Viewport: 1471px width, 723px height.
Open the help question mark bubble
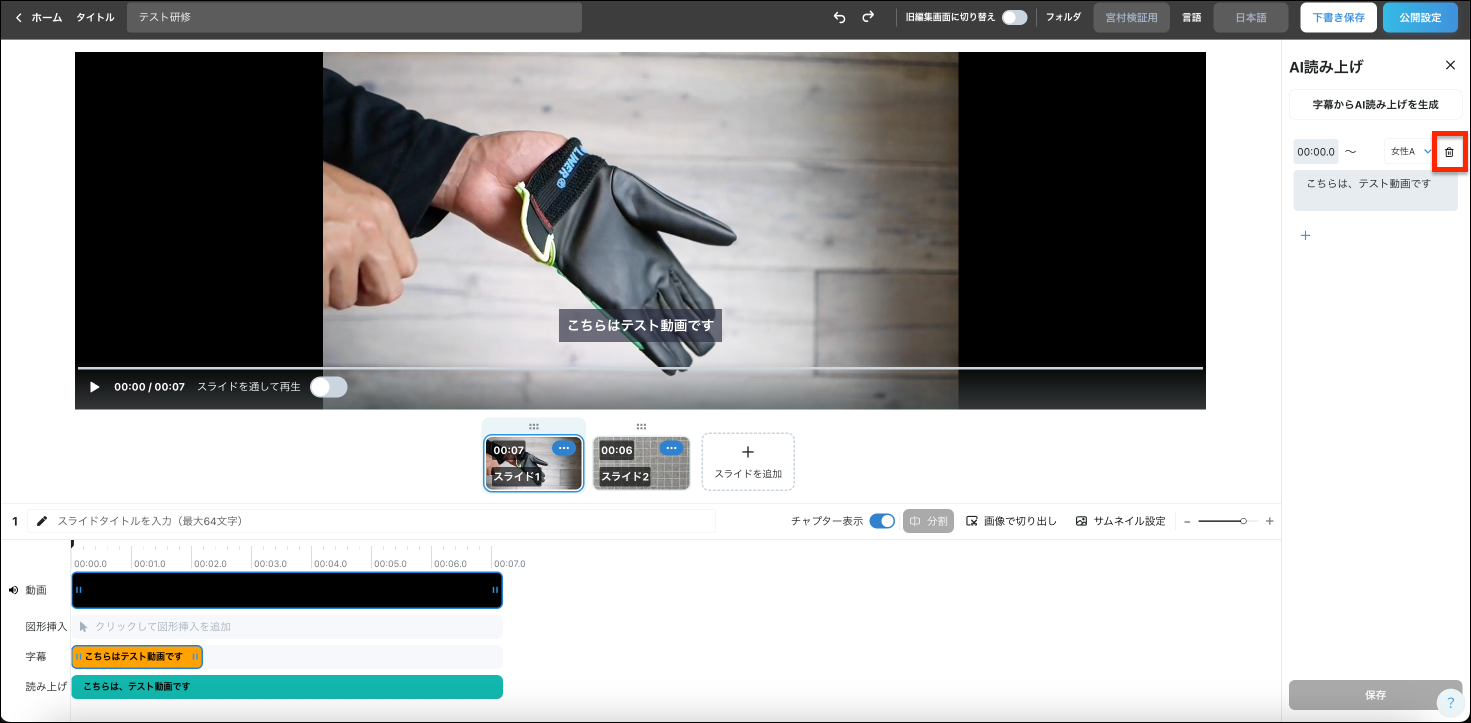(x=1450, y=703)
